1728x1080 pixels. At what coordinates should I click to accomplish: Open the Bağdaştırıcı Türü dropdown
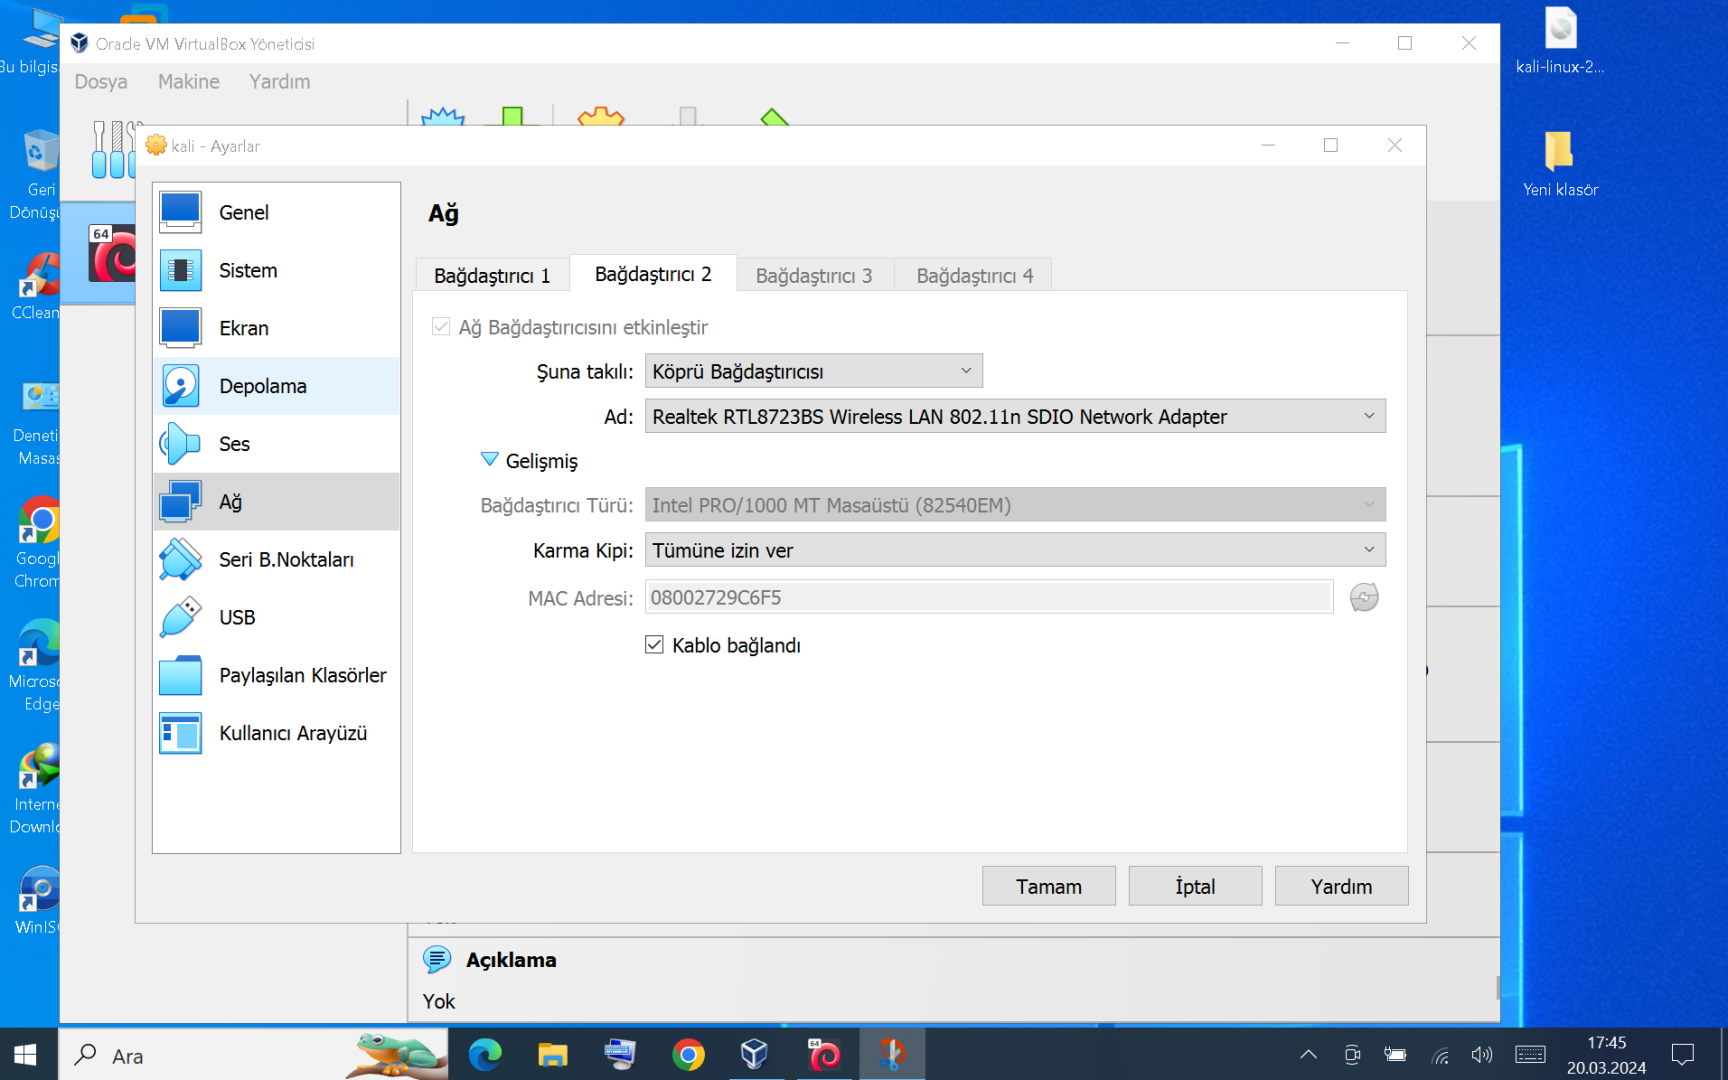click(x=1015, y=505)
